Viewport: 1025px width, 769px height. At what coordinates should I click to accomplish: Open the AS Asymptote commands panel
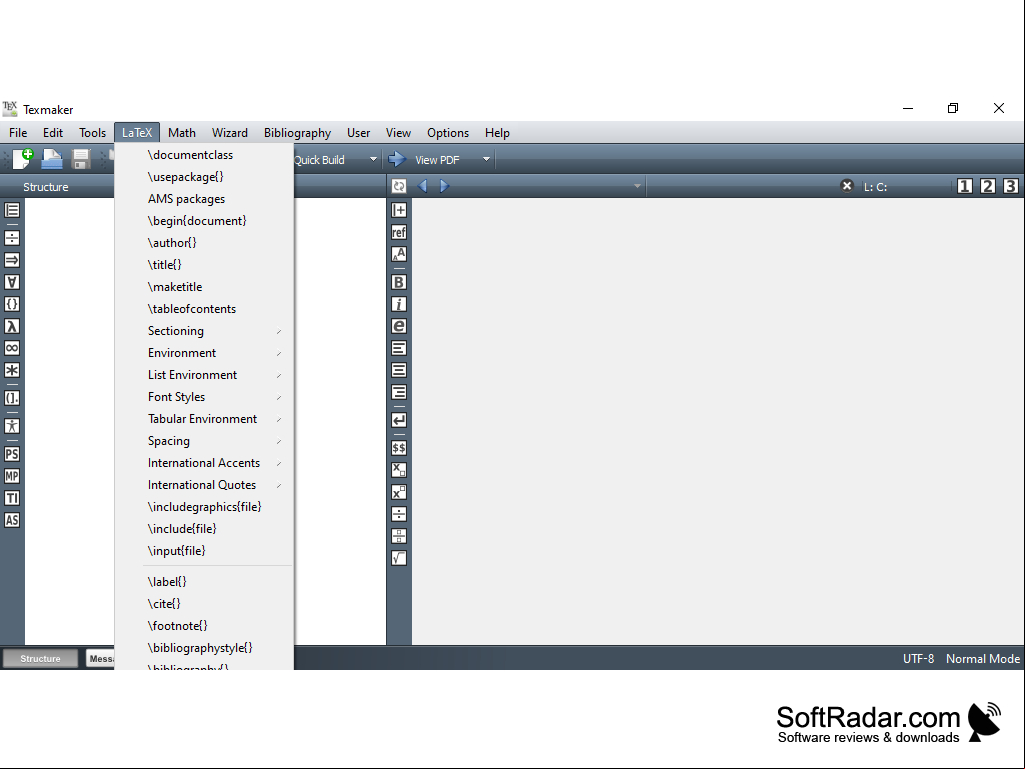(12, 520)
